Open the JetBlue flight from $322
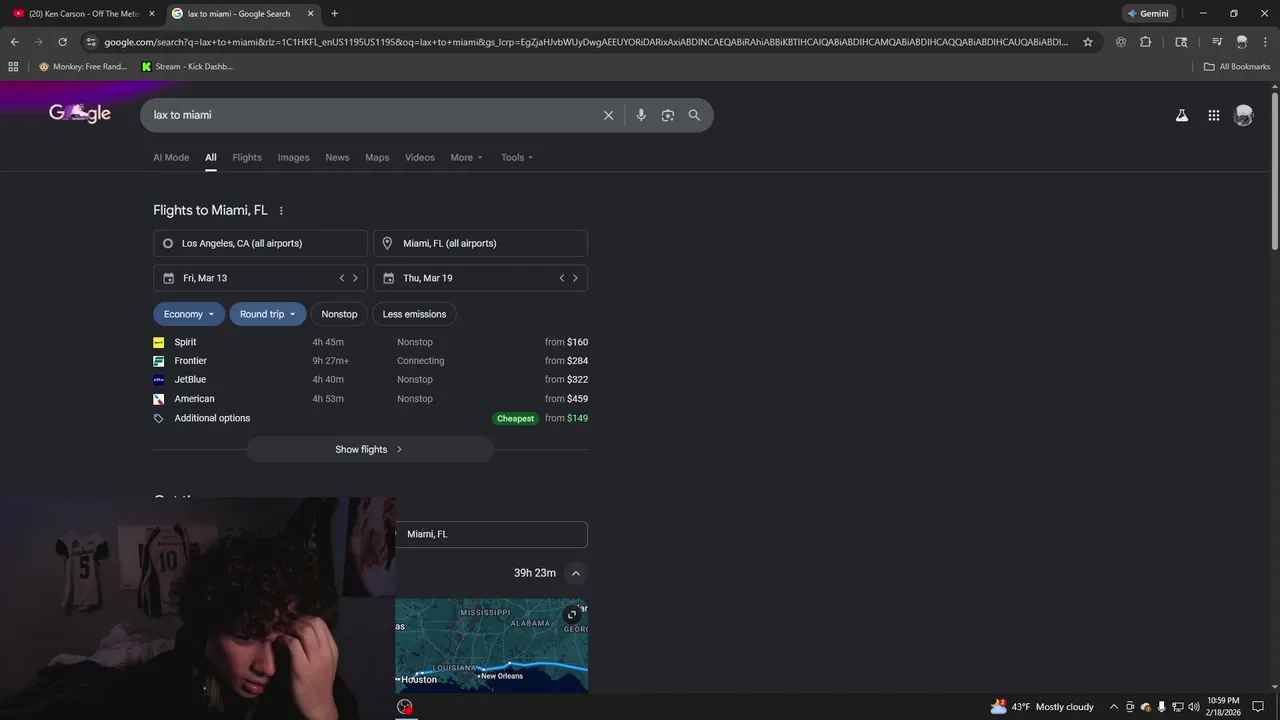The height and width of the screenshot is (720, 1280). coord(370,380)
